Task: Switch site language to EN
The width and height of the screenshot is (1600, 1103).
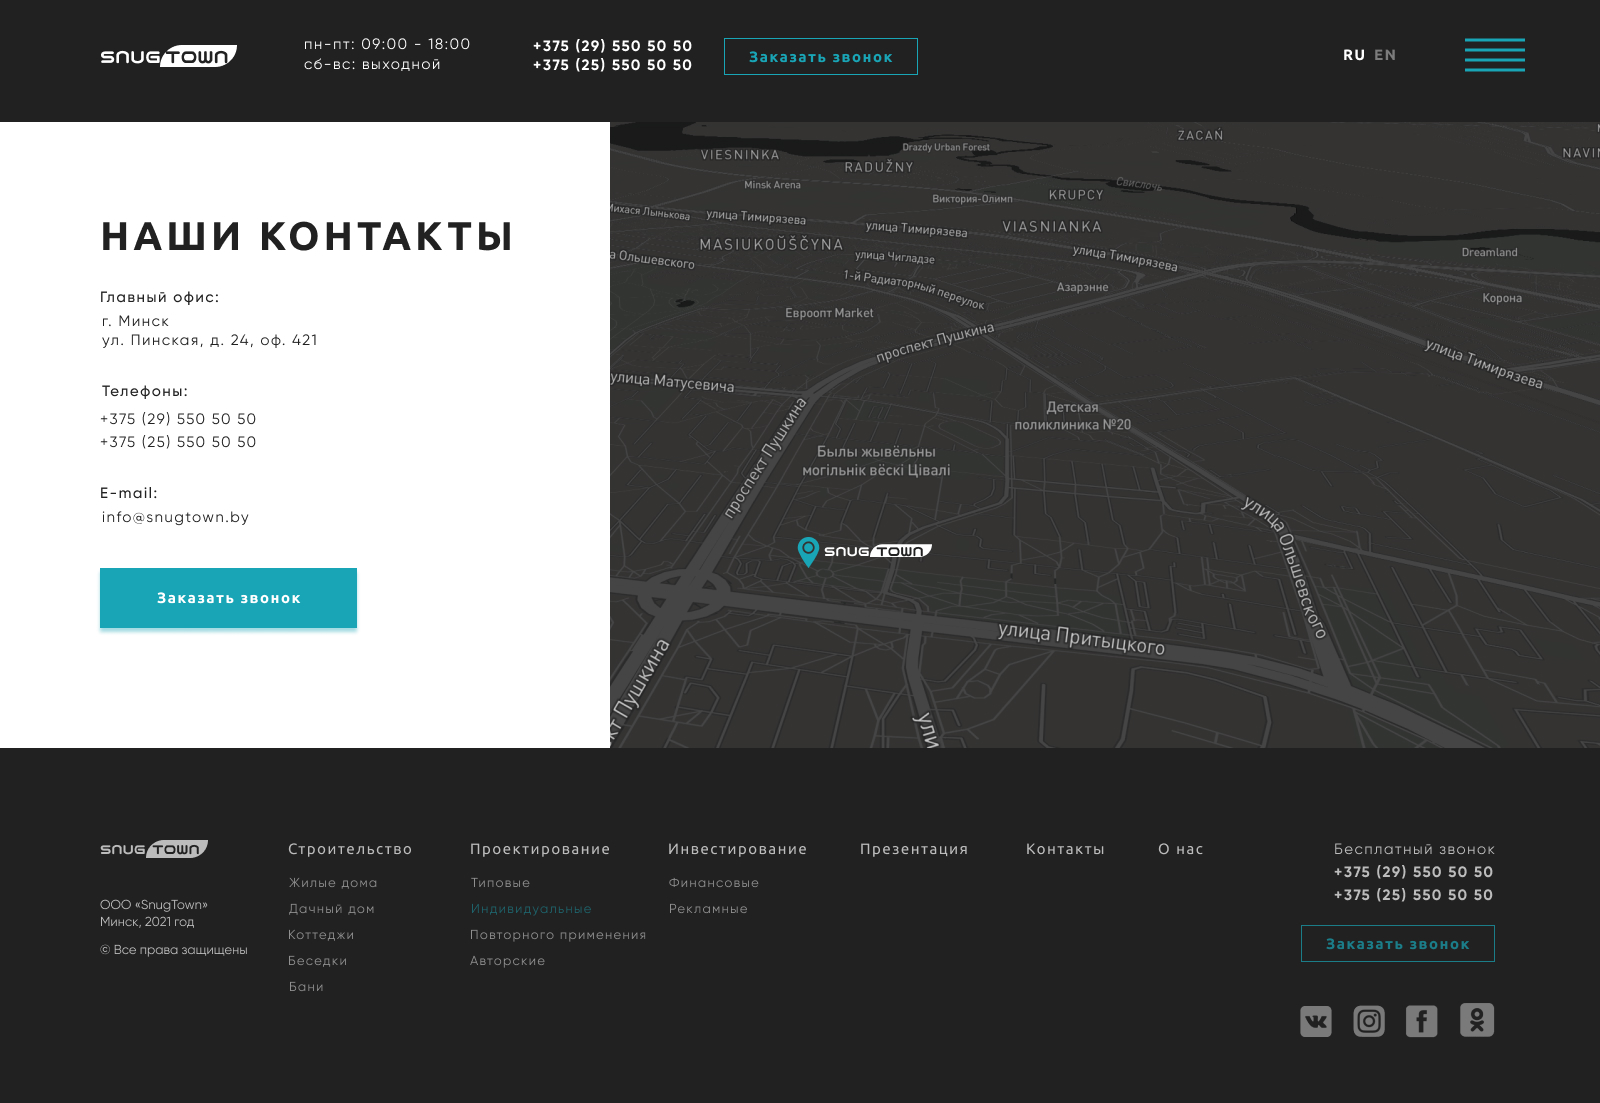Action: pos(1386,55)
